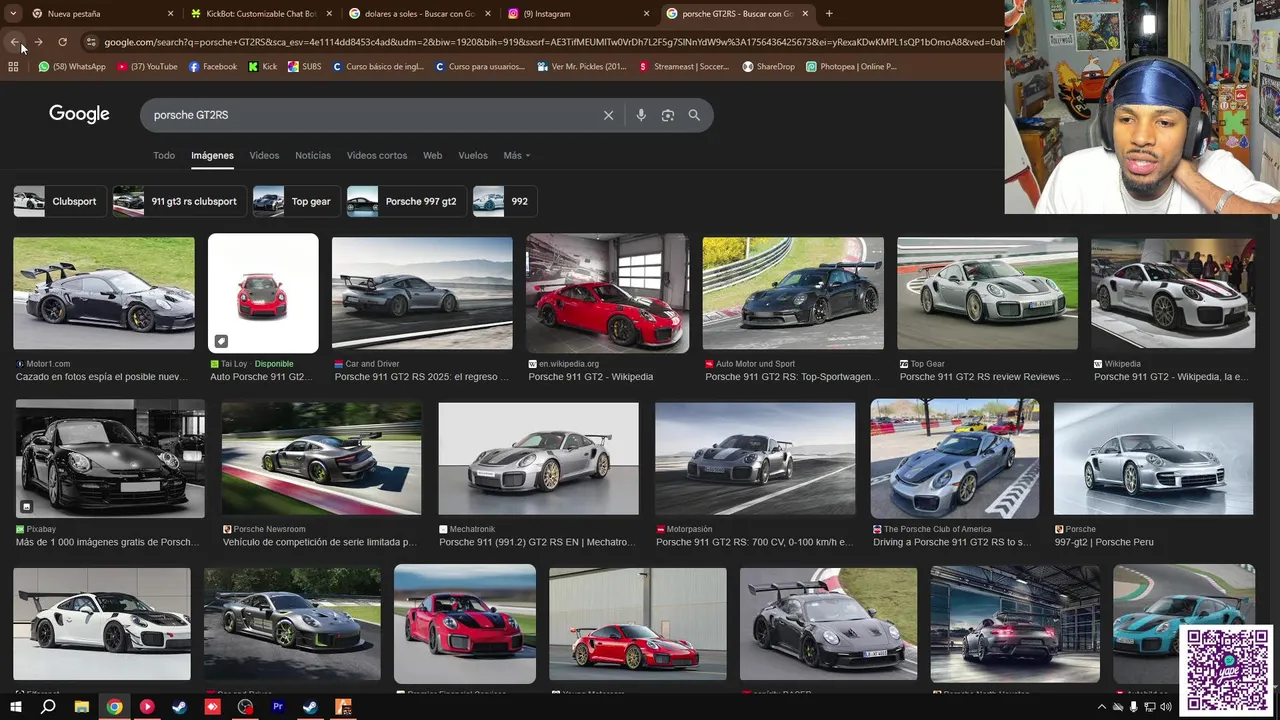Open Chrome apps grid in bookmarks bar

(13, 67)
